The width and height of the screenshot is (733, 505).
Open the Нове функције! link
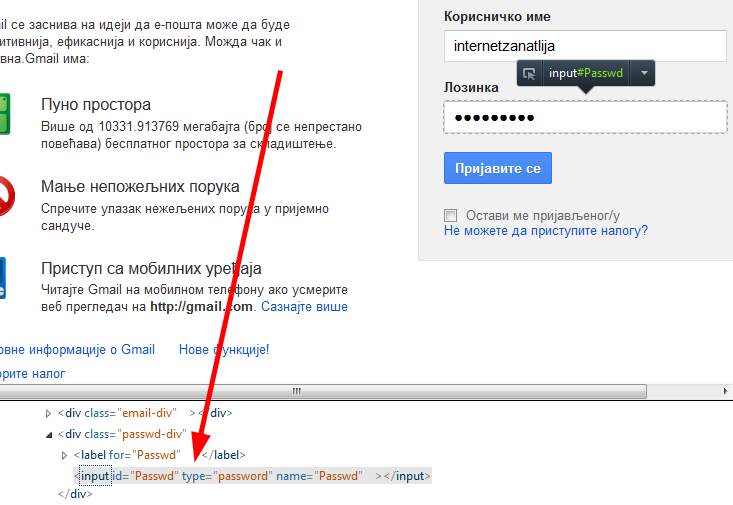(x=224, y=349)
